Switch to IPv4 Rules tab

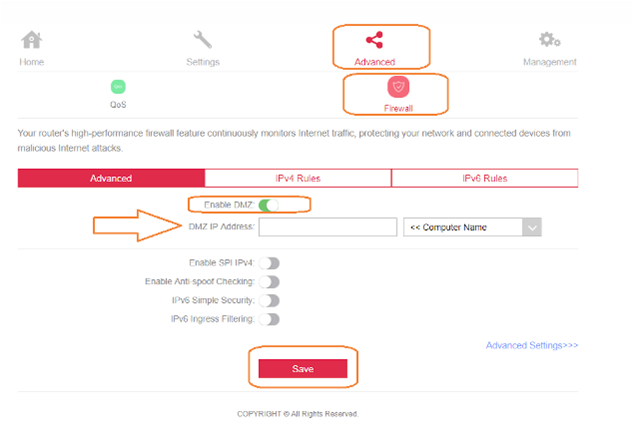tap(298, 178)
